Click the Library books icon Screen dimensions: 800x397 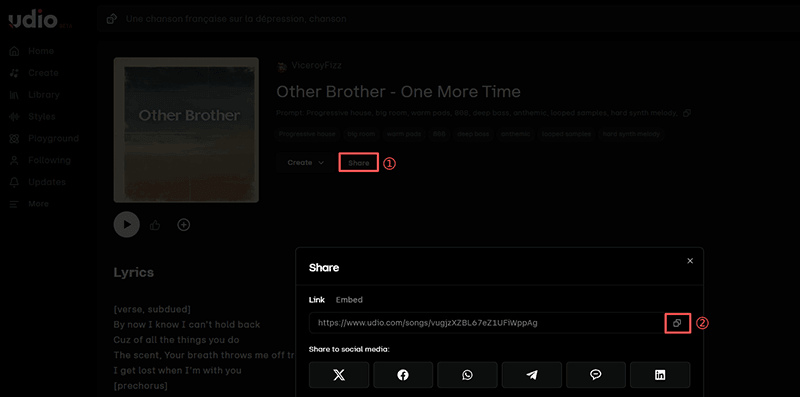[14, 95]
